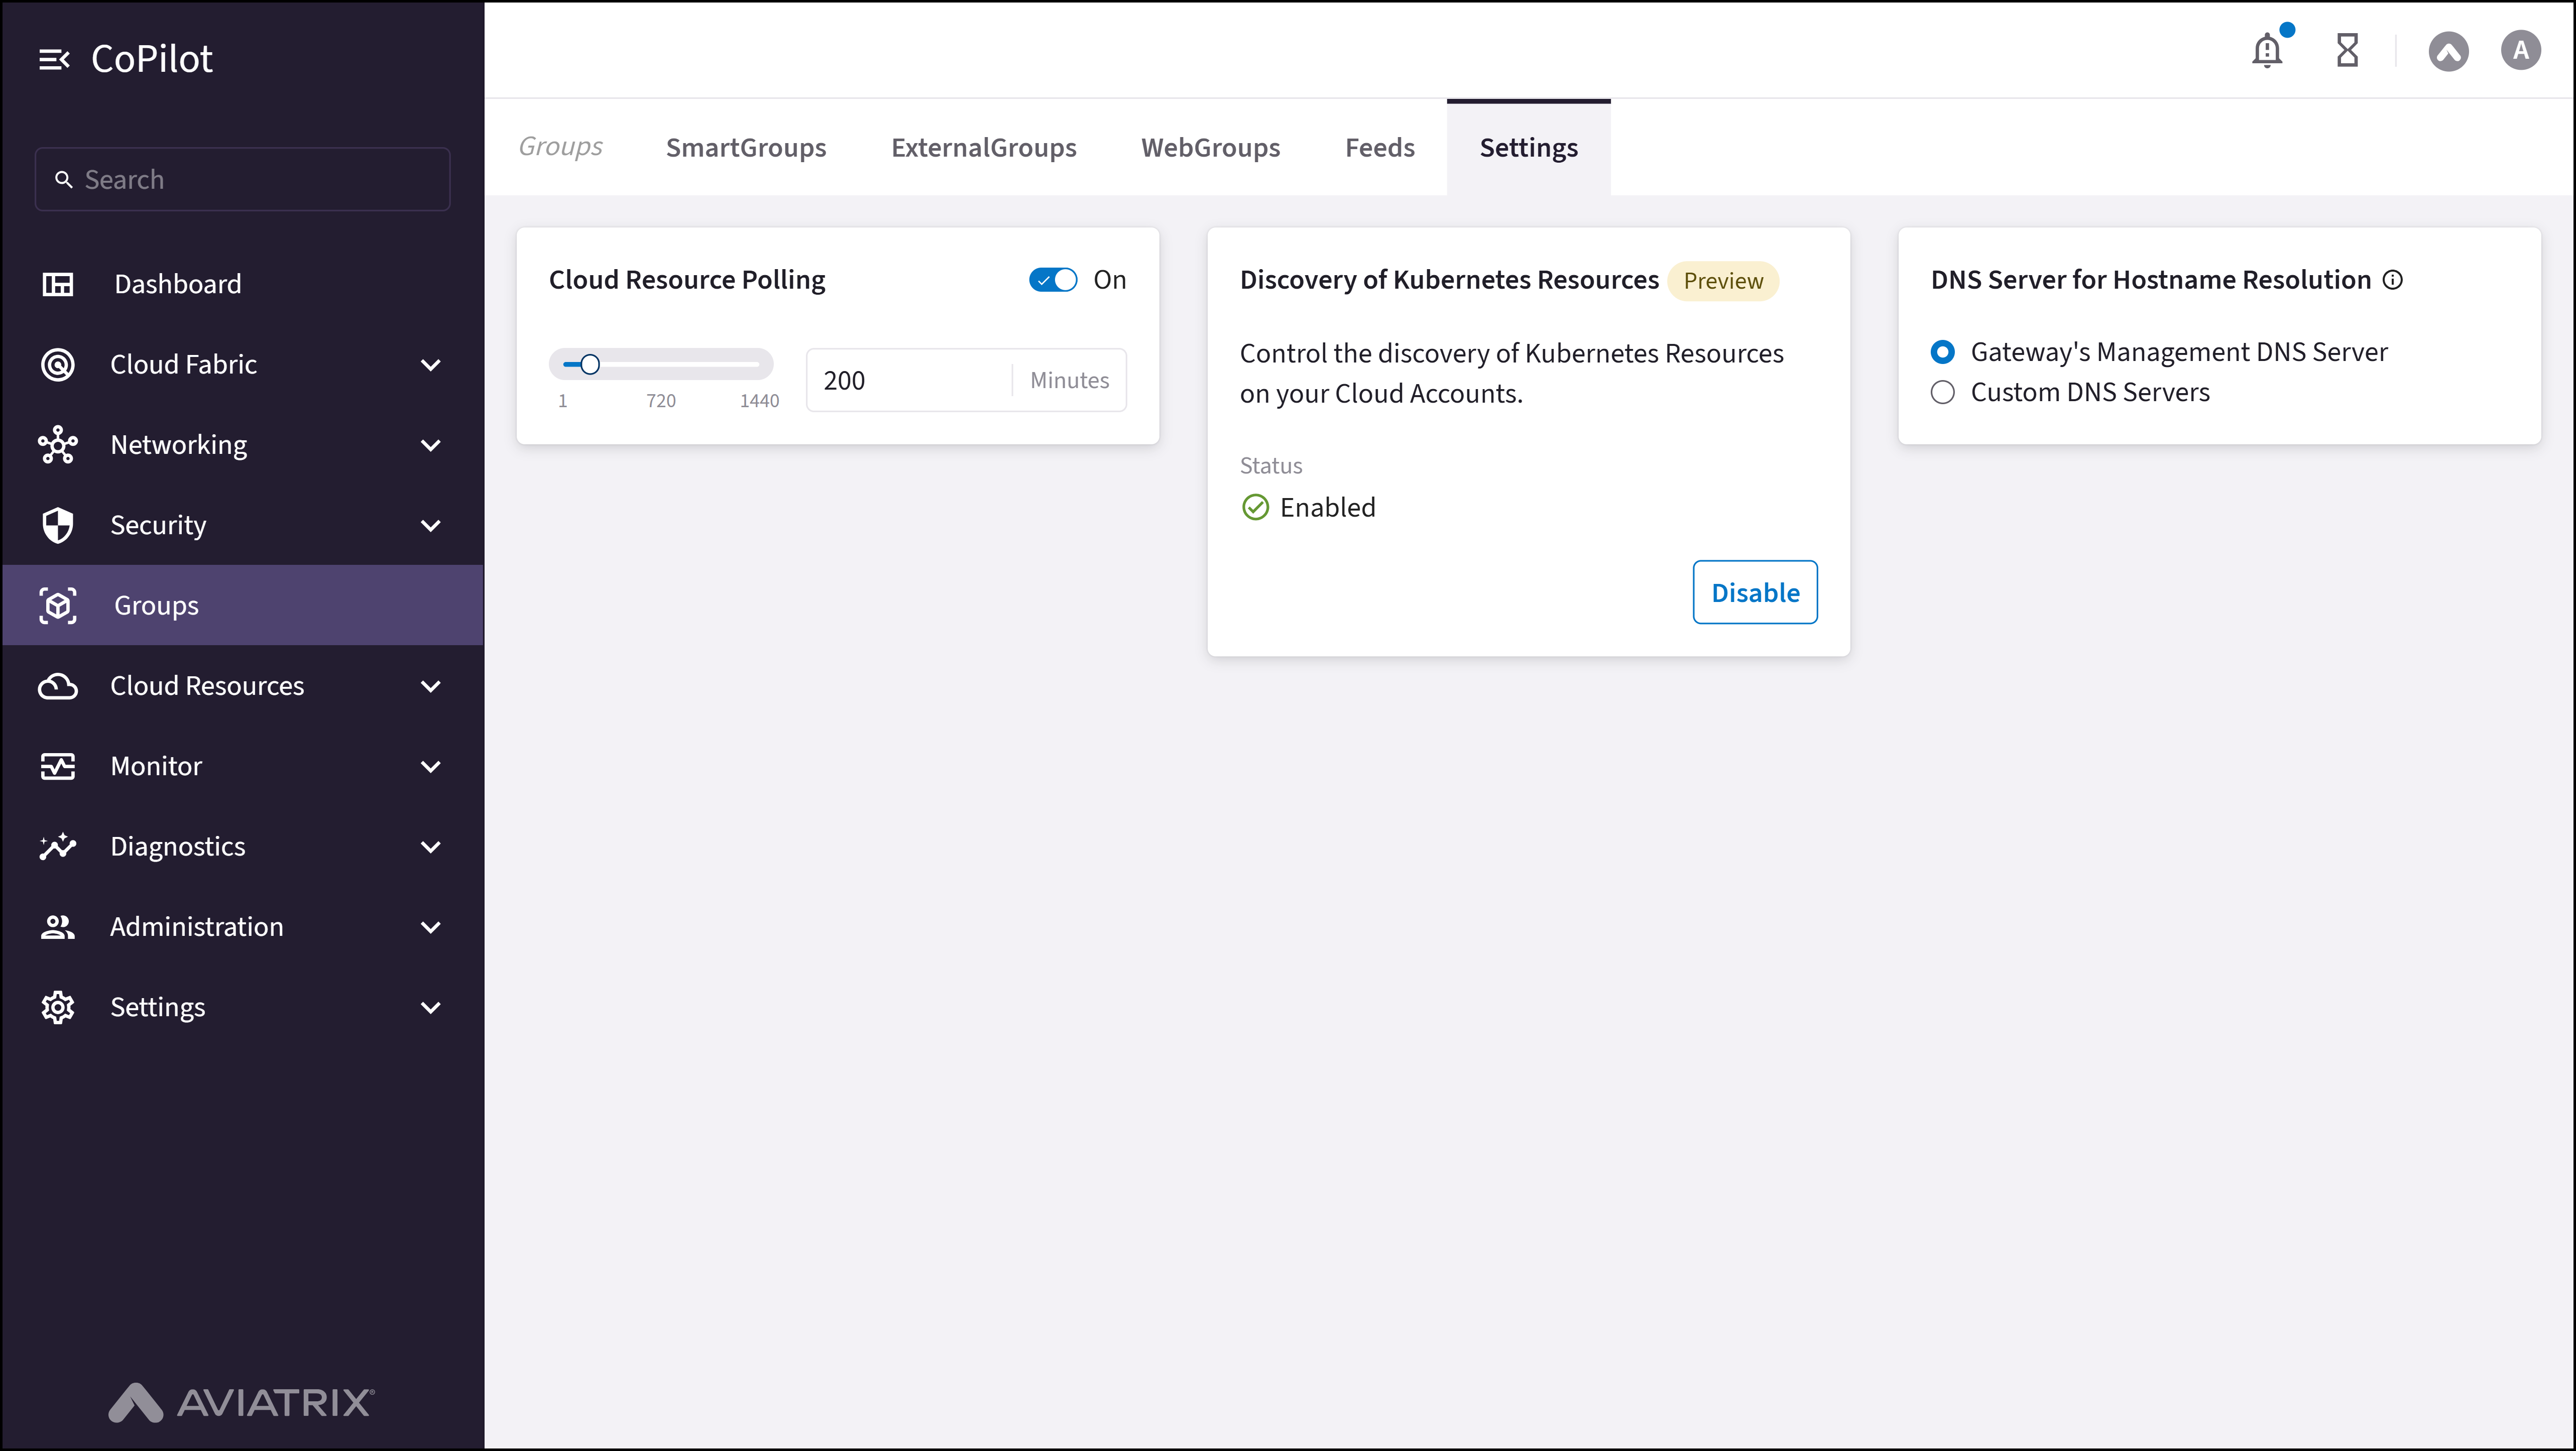Open the Feeds tab link
Viewport: 2576px width, 1451px height.
[x=1379, y=147]
